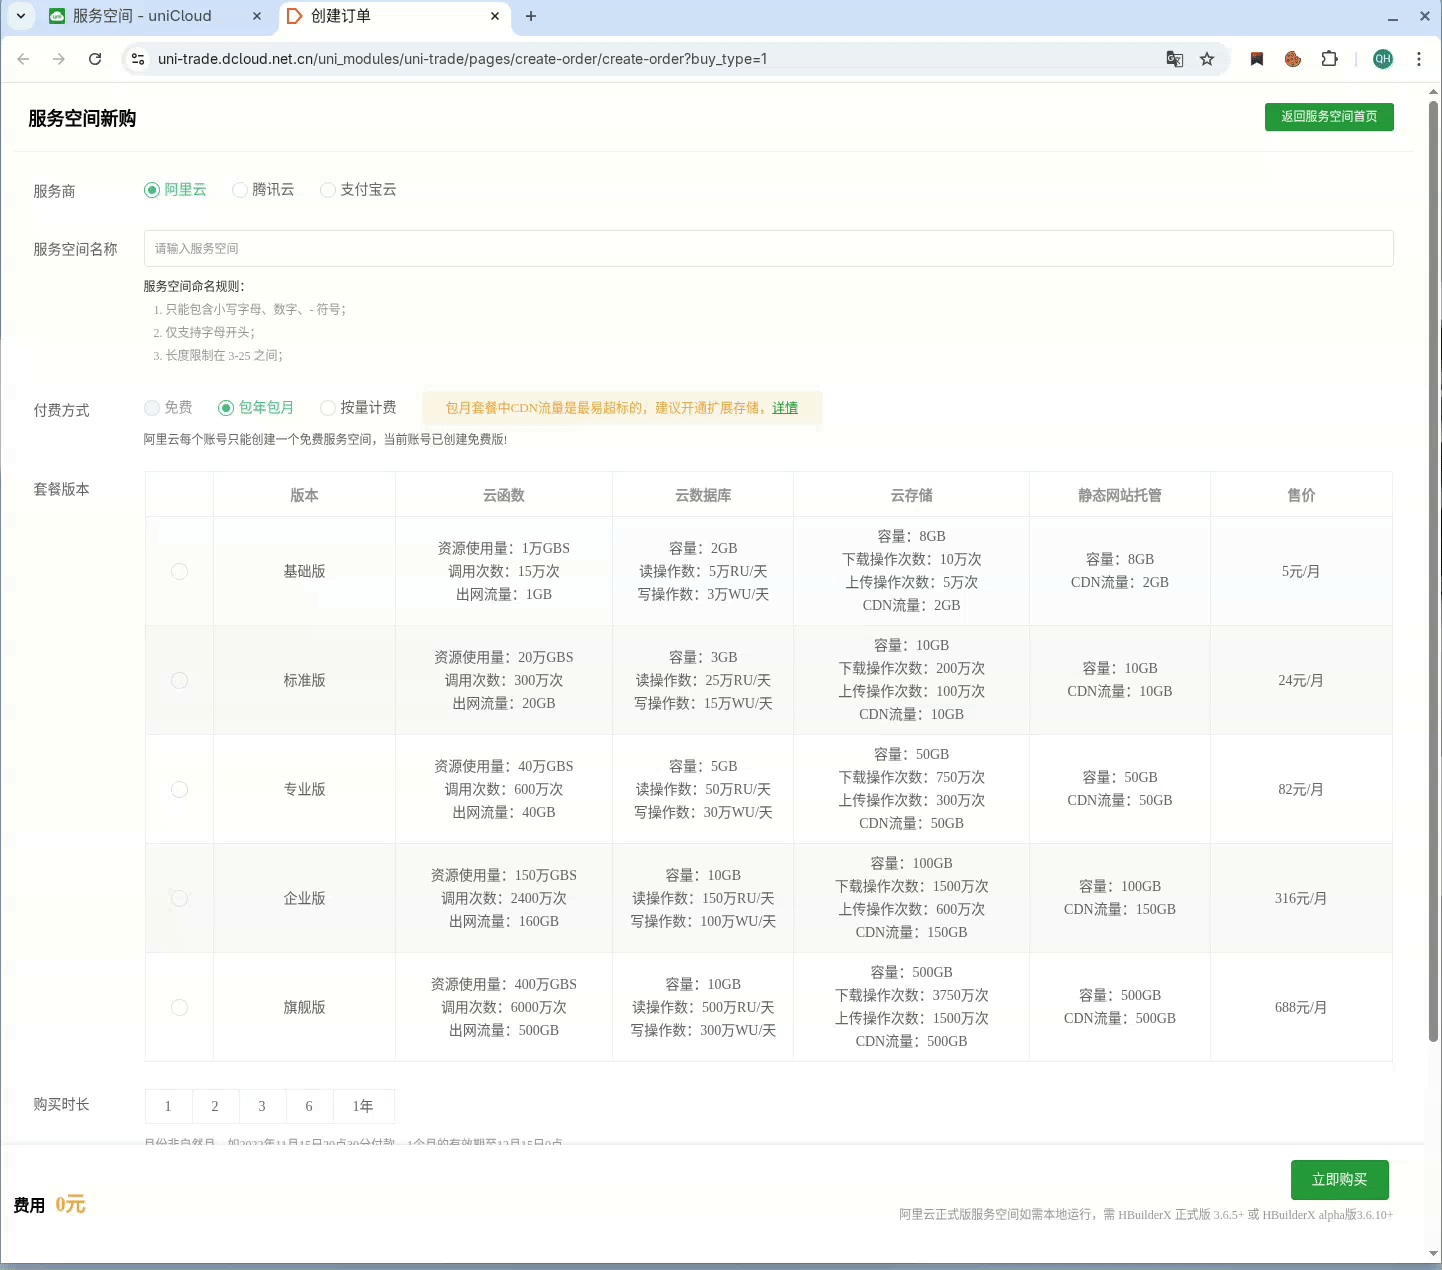Translate this page icon

tap(1175, 59)
